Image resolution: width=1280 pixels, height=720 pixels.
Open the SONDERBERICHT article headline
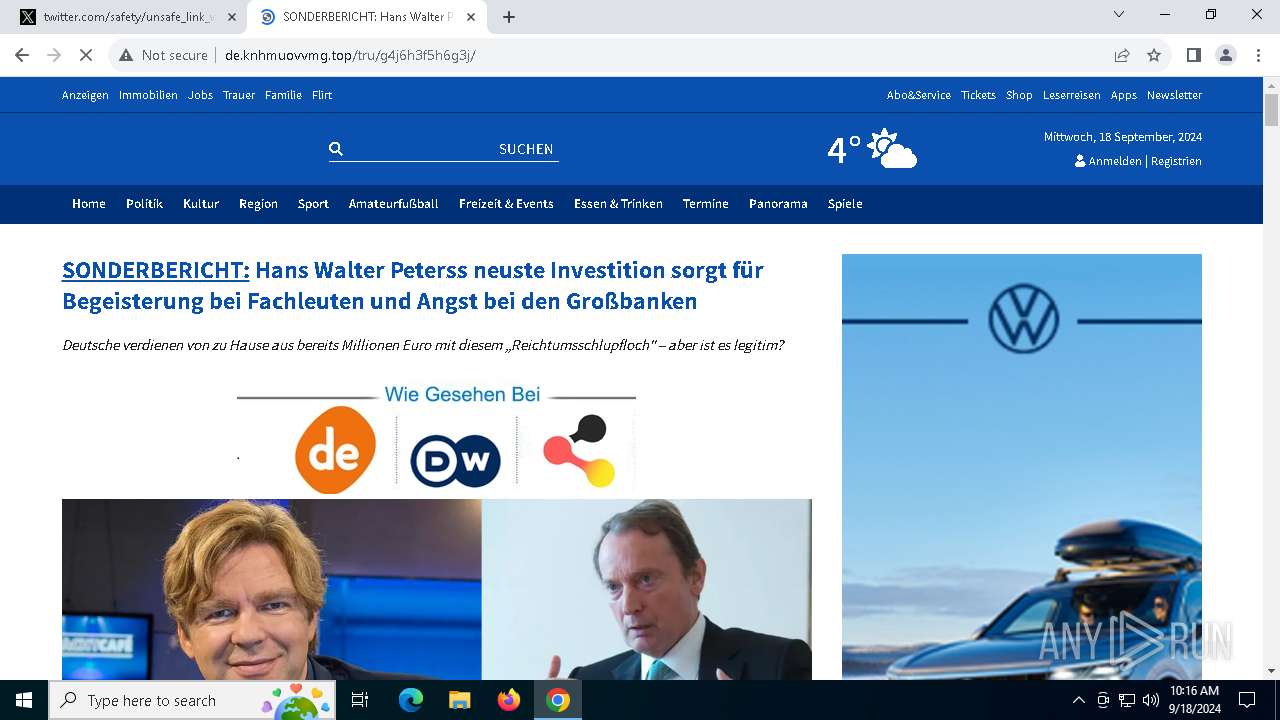click(x=413, y=285)
